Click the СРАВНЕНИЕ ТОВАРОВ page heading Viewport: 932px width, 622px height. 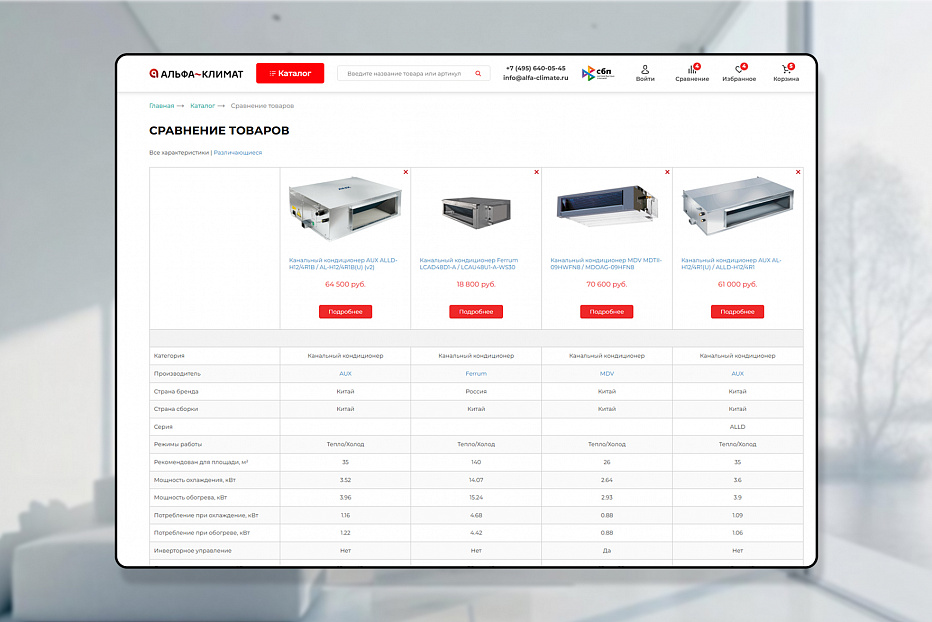pos(219,130)
